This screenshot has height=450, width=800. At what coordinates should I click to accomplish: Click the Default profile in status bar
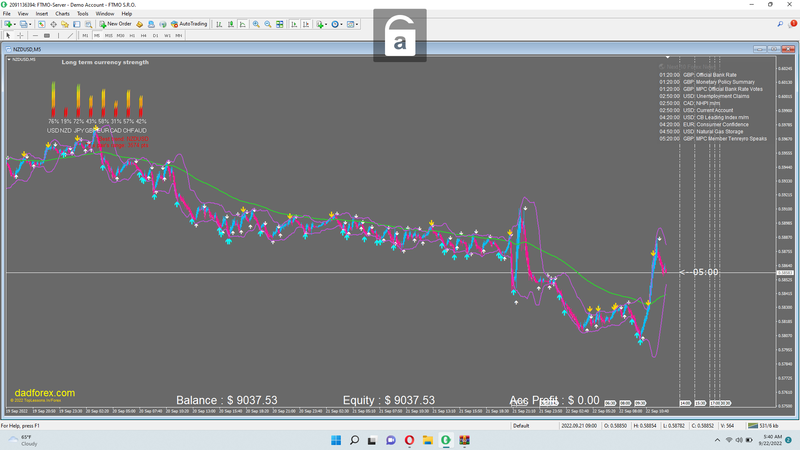(521, 426)
